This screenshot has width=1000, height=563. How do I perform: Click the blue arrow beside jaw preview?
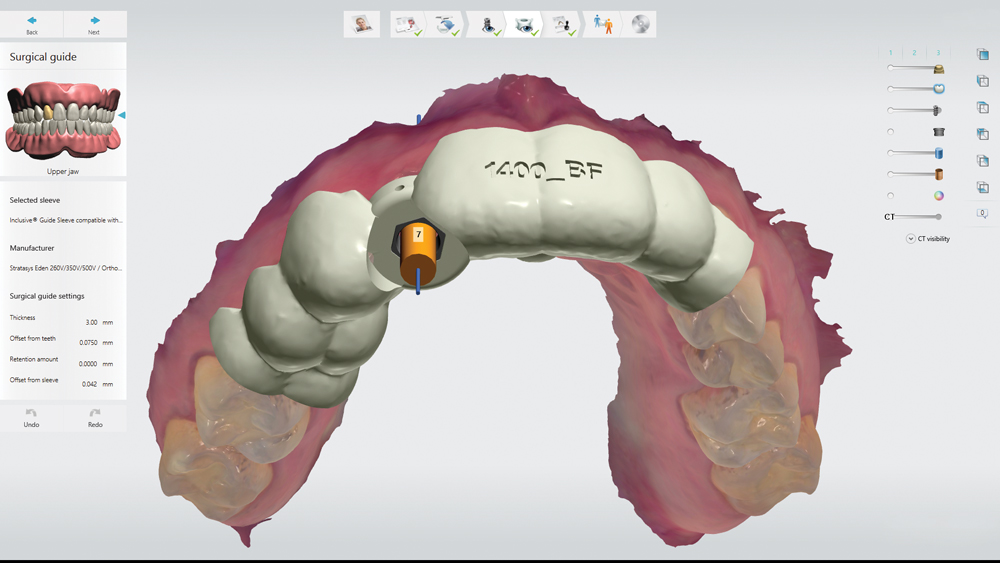122,115
